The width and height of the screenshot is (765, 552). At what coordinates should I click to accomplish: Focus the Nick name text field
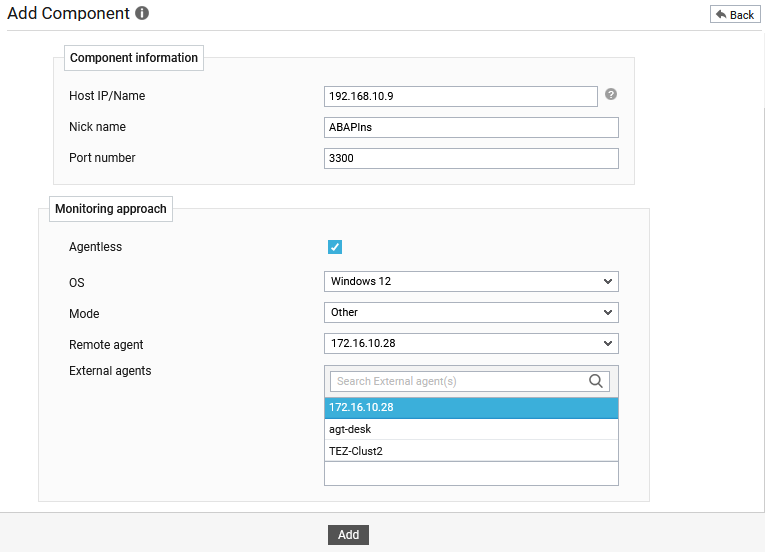(x=471, y=127)
